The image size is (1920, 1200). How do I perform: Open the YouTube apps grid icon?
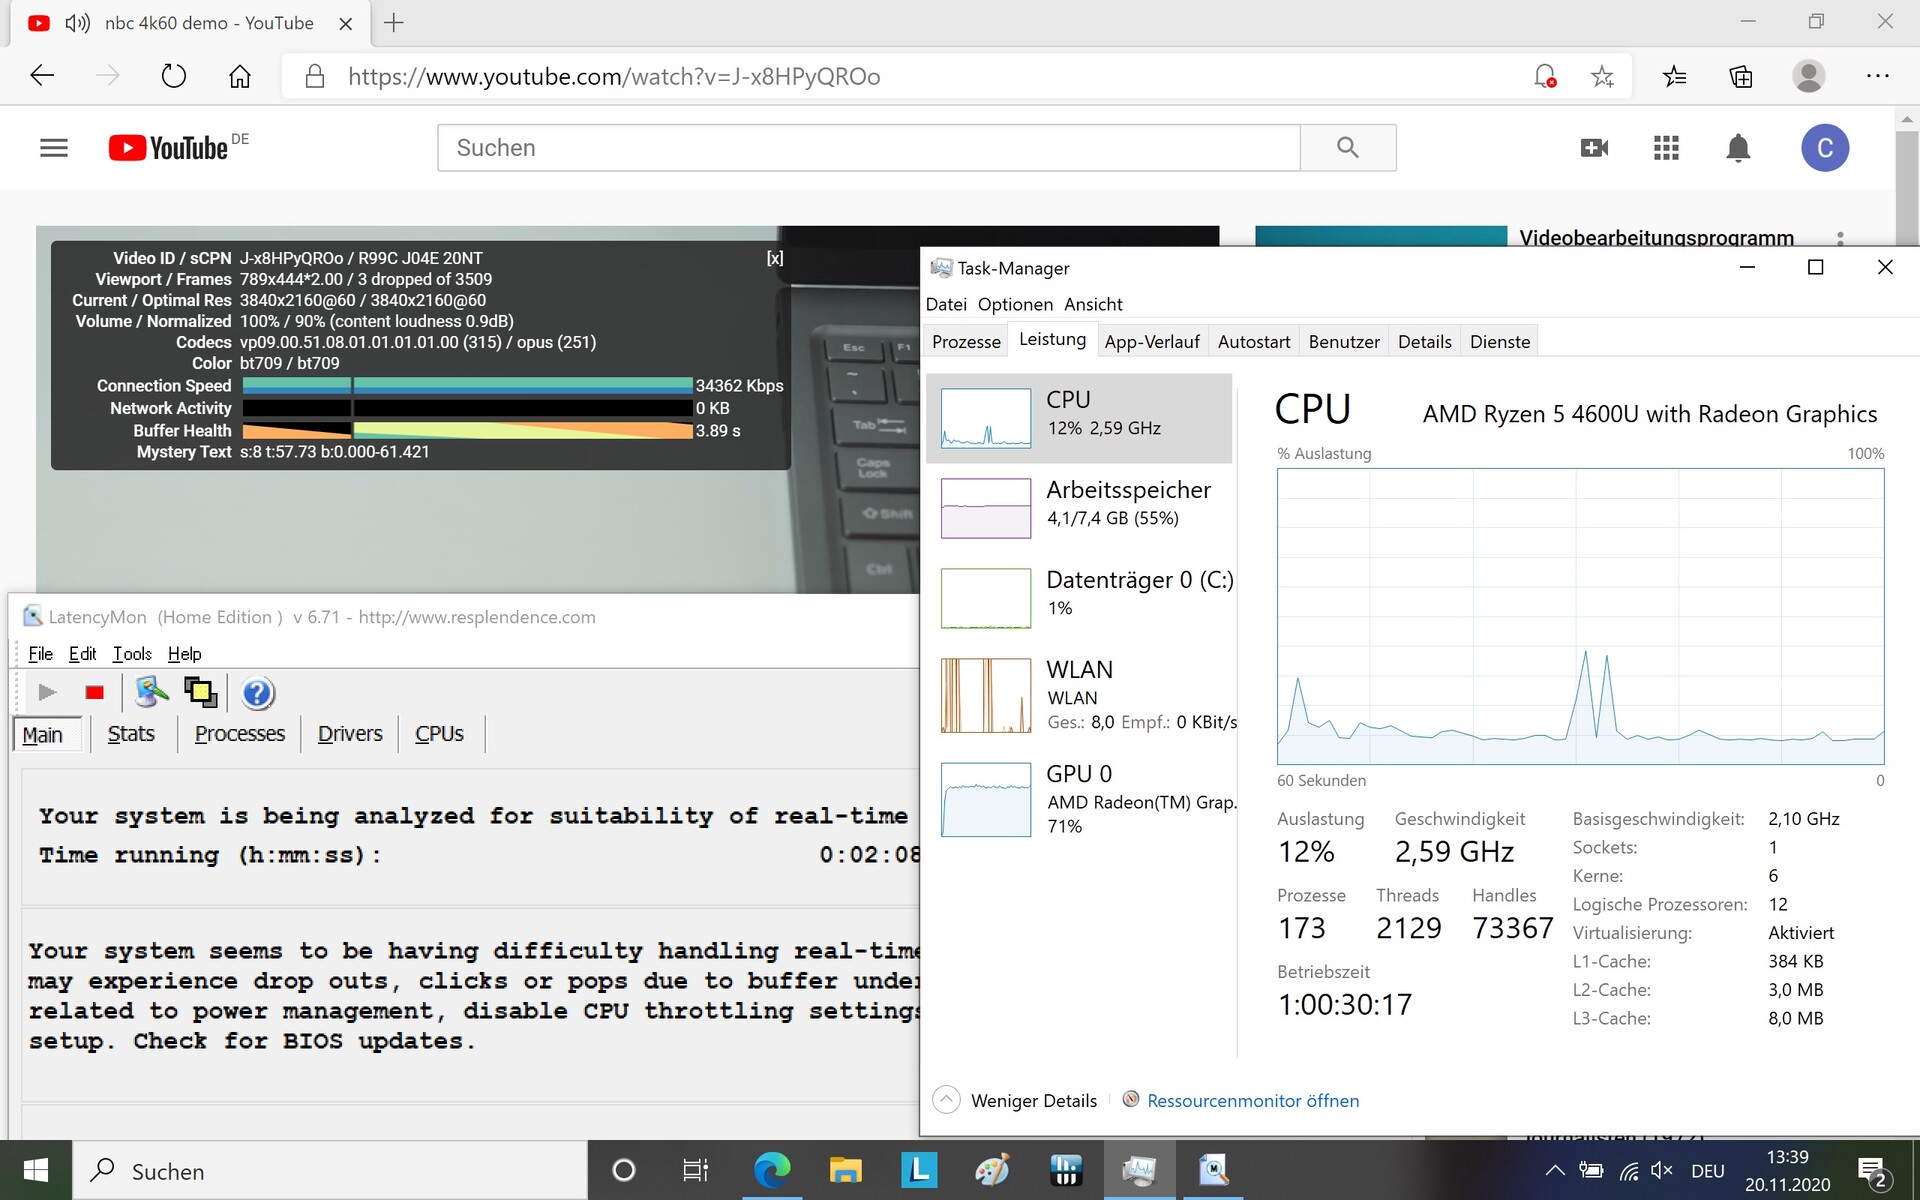(x=1666, y=148)
